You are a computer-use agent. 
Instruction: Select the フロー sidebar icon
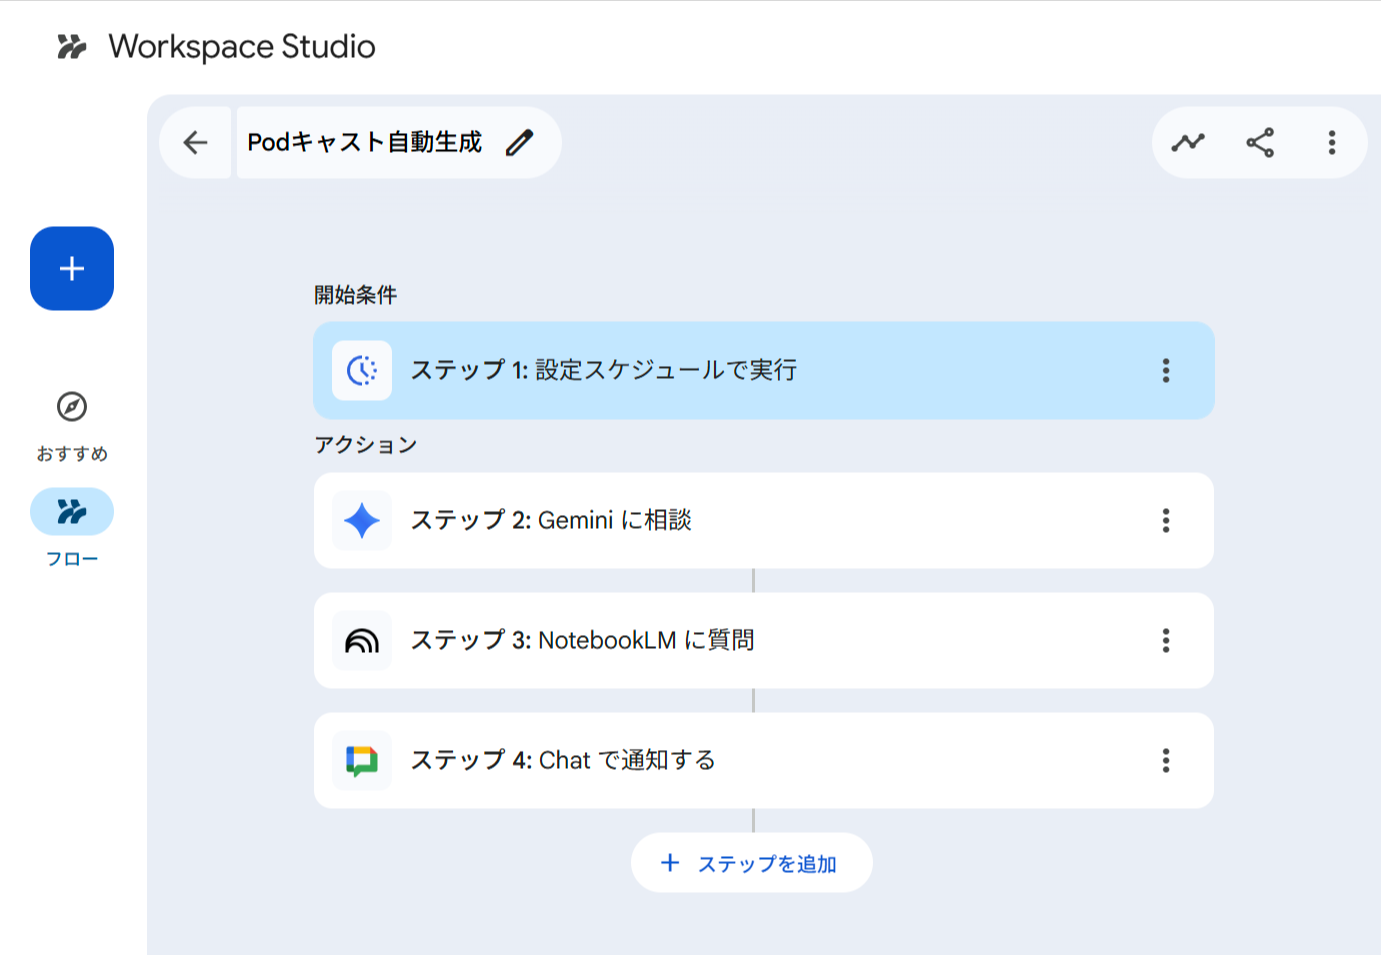[72, 512]
